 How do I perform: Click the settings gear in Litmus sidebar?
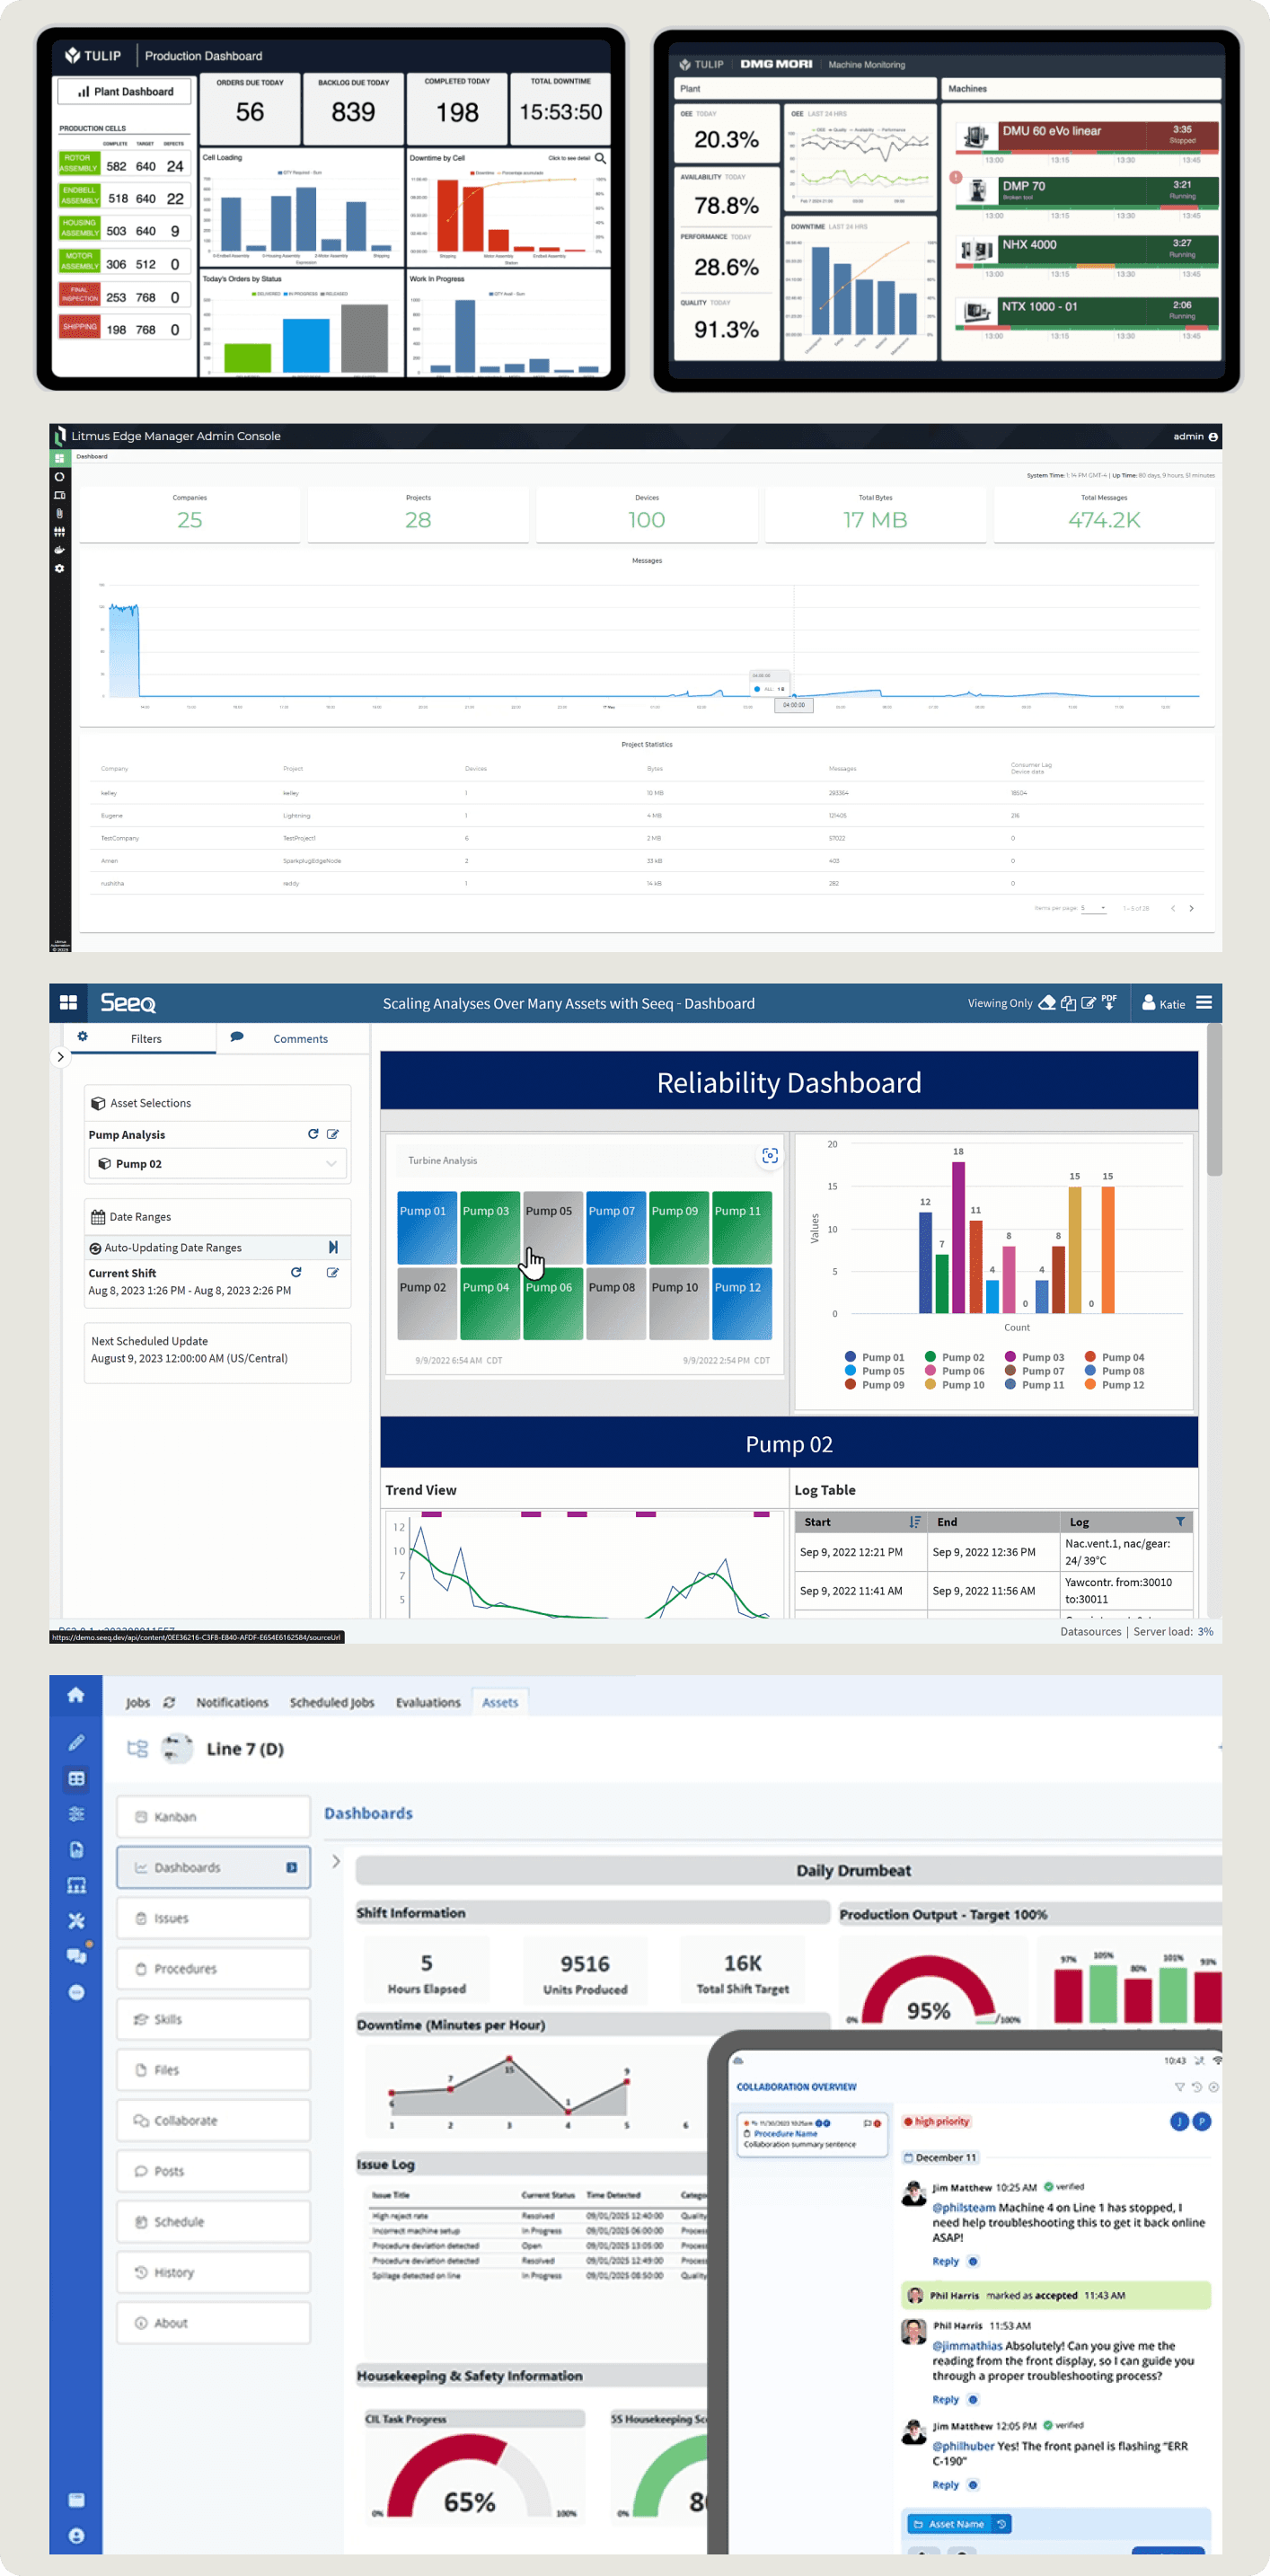(x=59, y=568)
